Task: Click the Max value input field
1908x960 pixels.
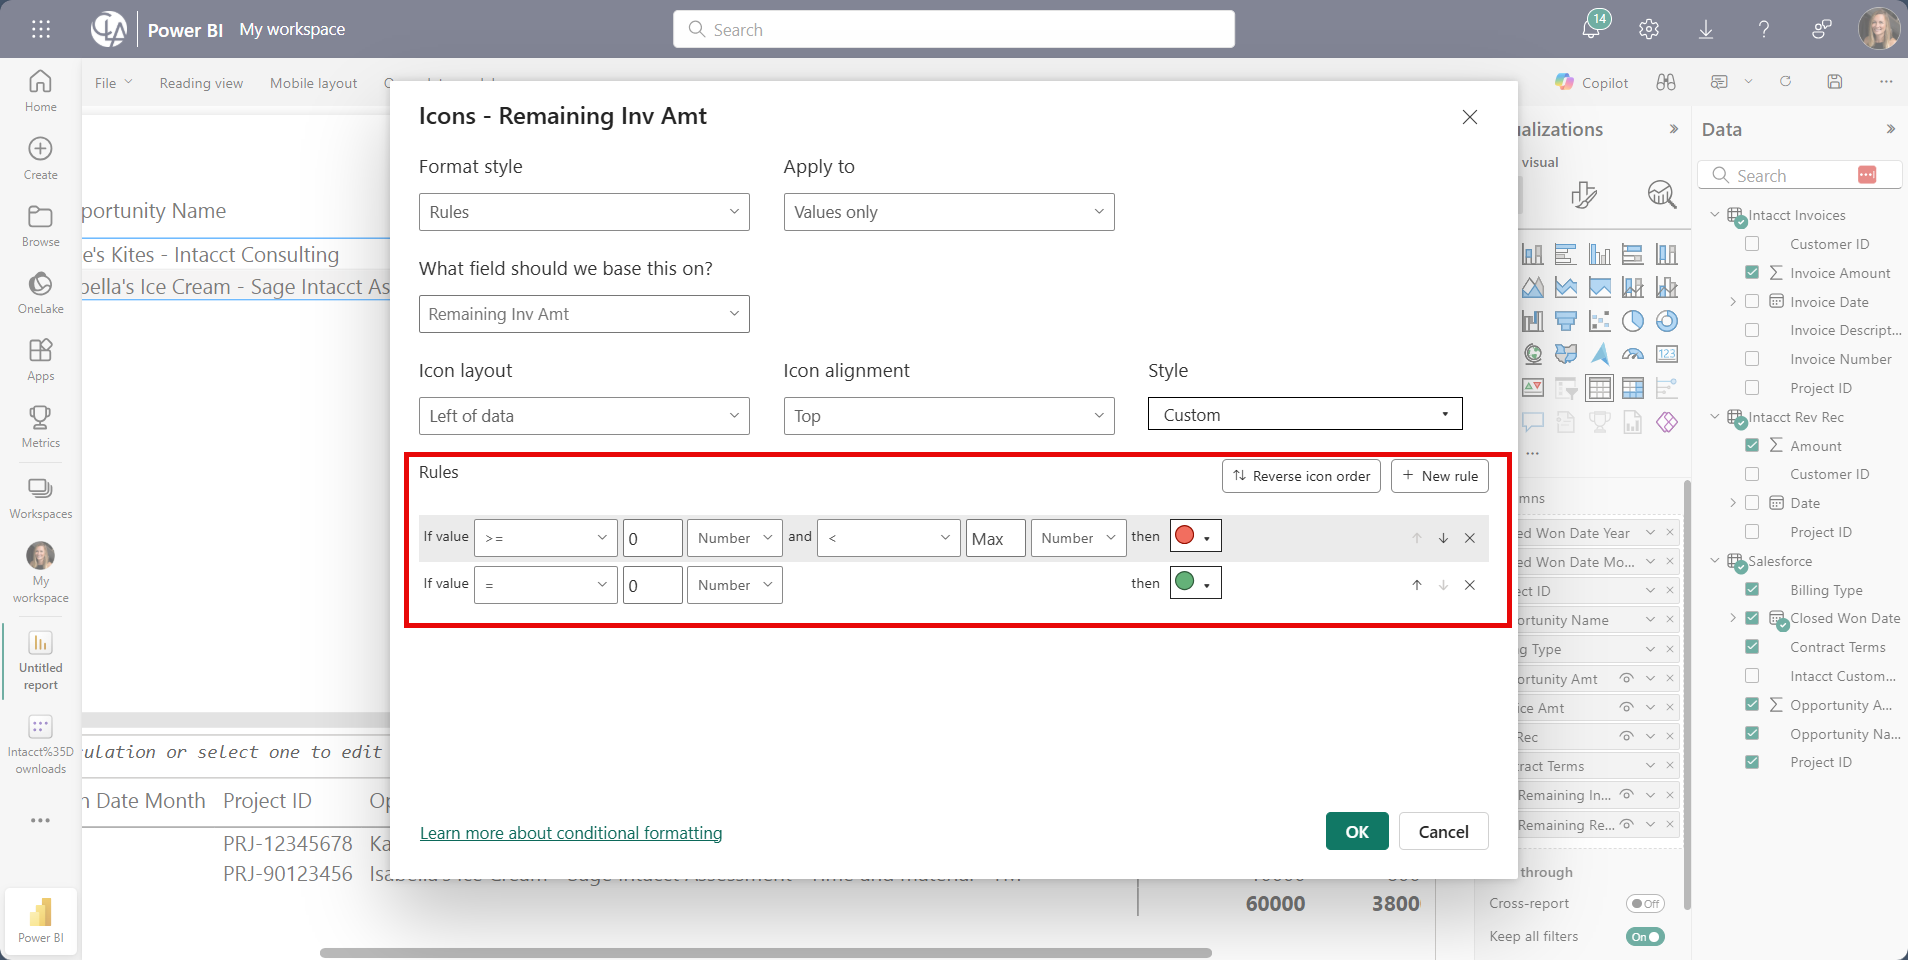Action: (x=995, y=538)
